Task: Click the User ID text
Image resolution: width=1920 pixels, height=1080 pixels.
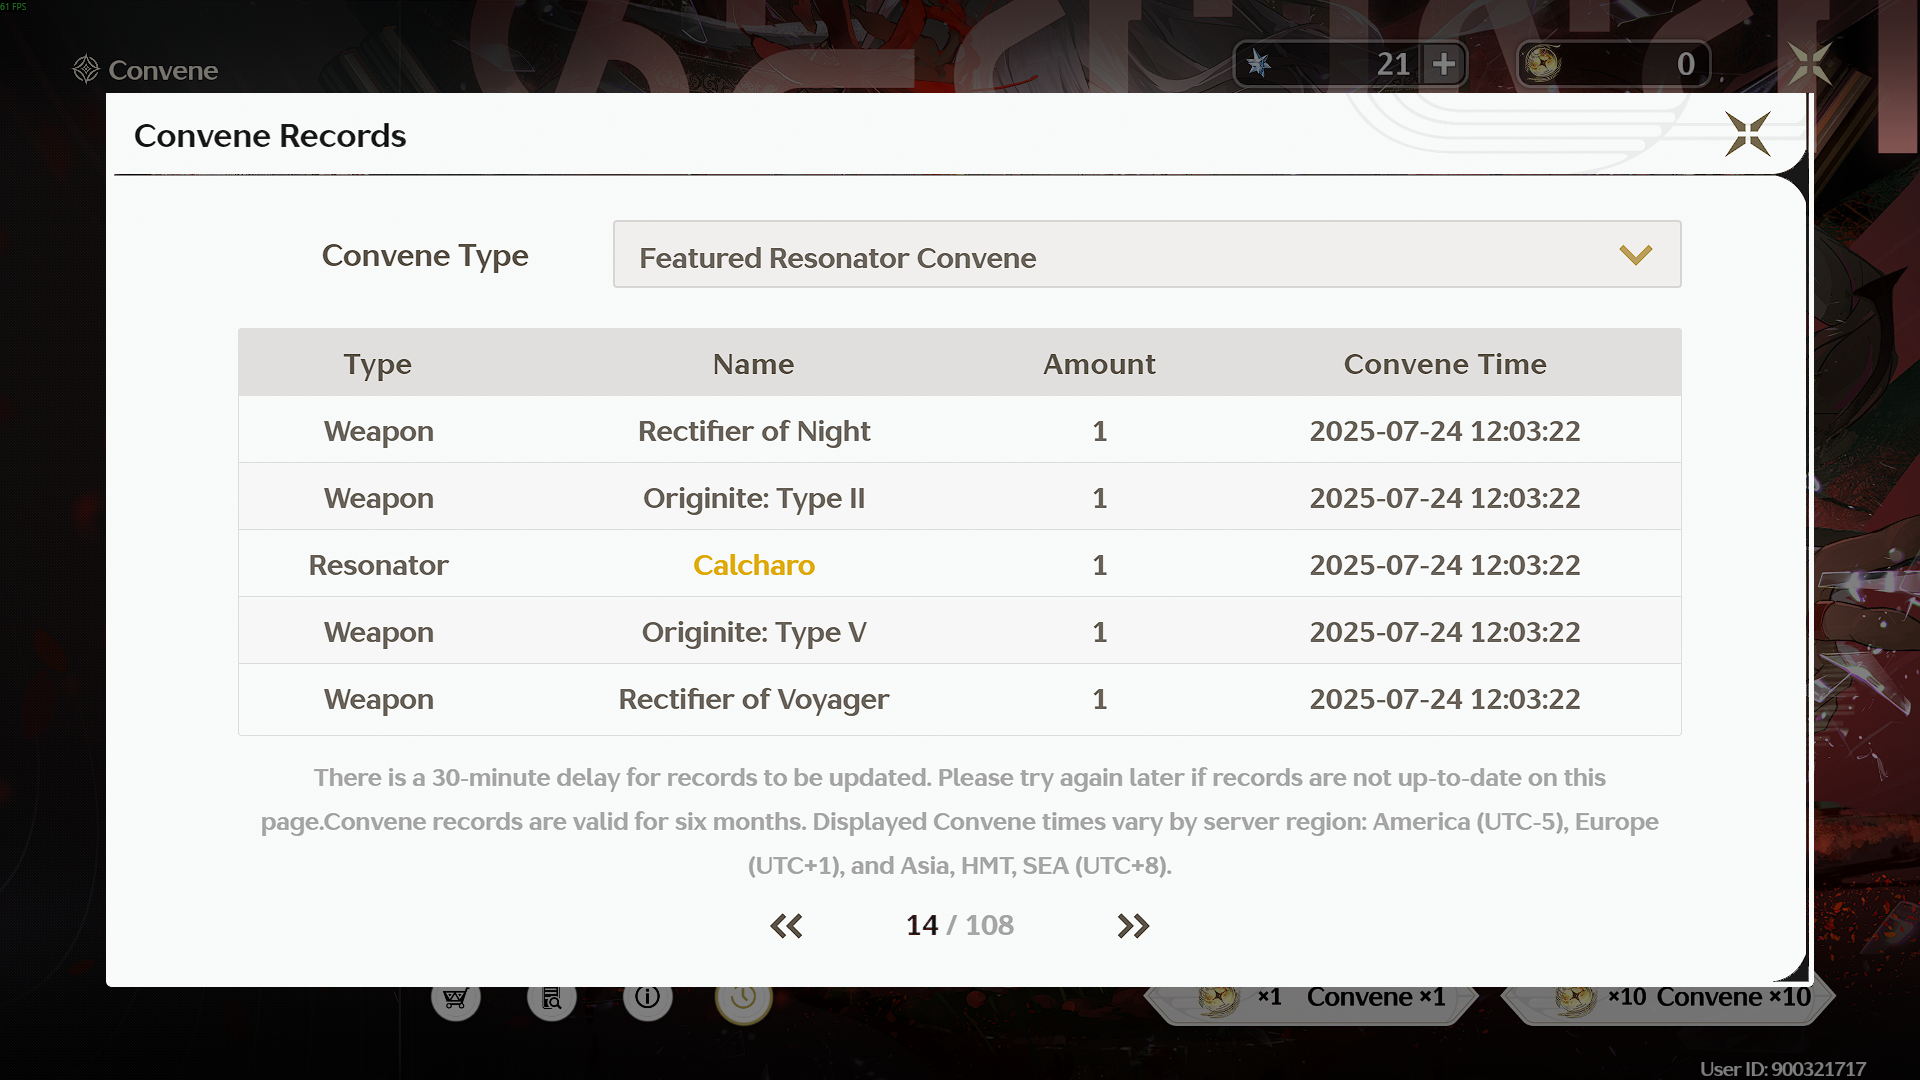Action: click(x=1783, y=1069)
